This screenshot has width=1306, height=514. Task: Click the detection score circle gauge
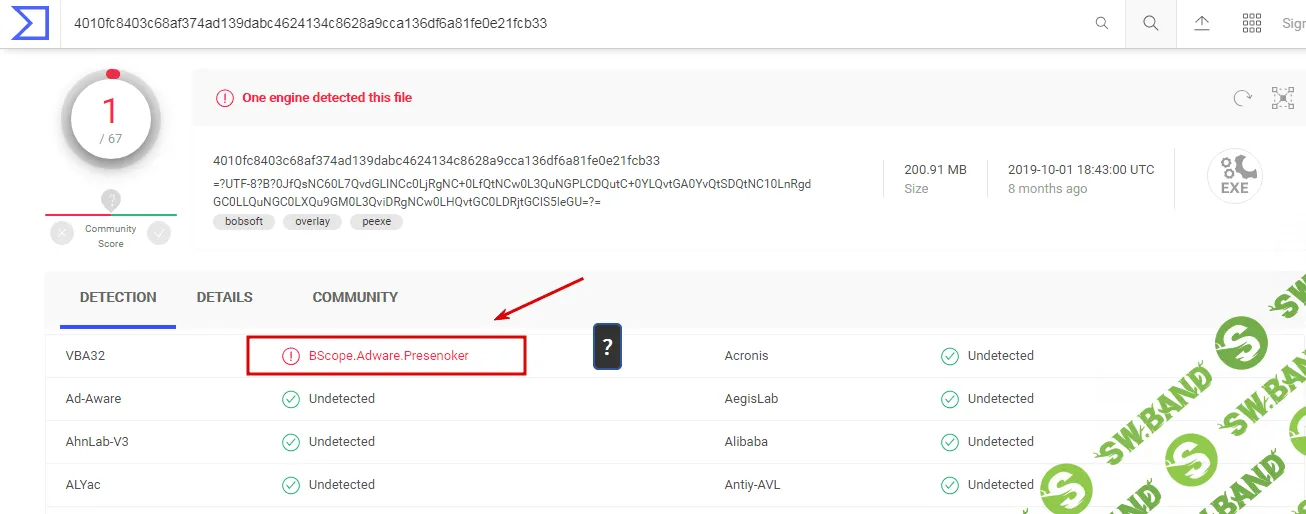click(111, 120)
